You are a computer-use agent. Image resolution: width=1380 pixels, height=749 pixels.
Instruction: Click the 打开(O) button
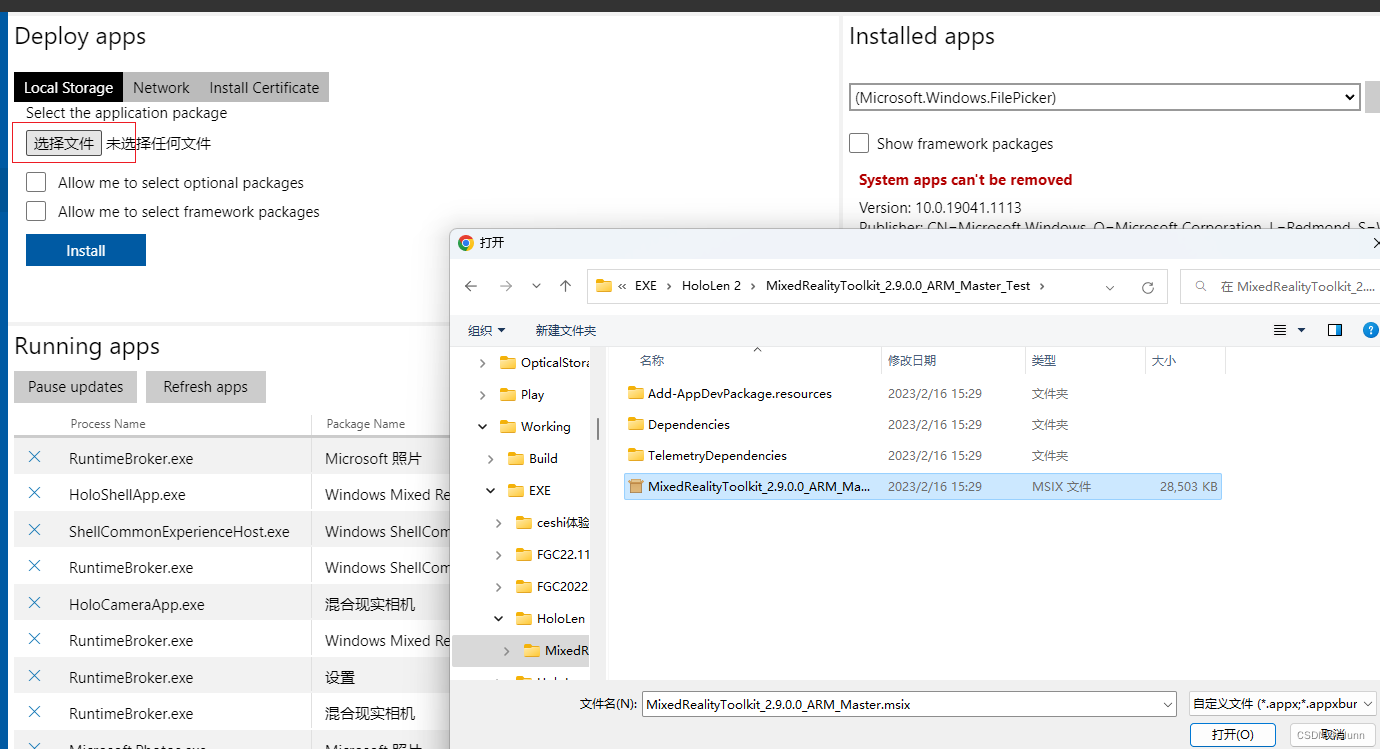tap(1233, 734)
